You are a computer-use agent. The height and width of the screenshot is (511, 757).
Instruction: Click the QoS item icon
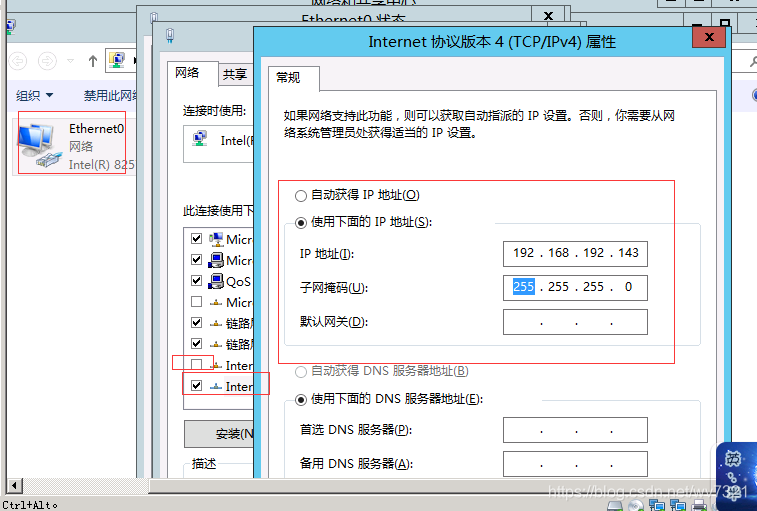[215, 281]
